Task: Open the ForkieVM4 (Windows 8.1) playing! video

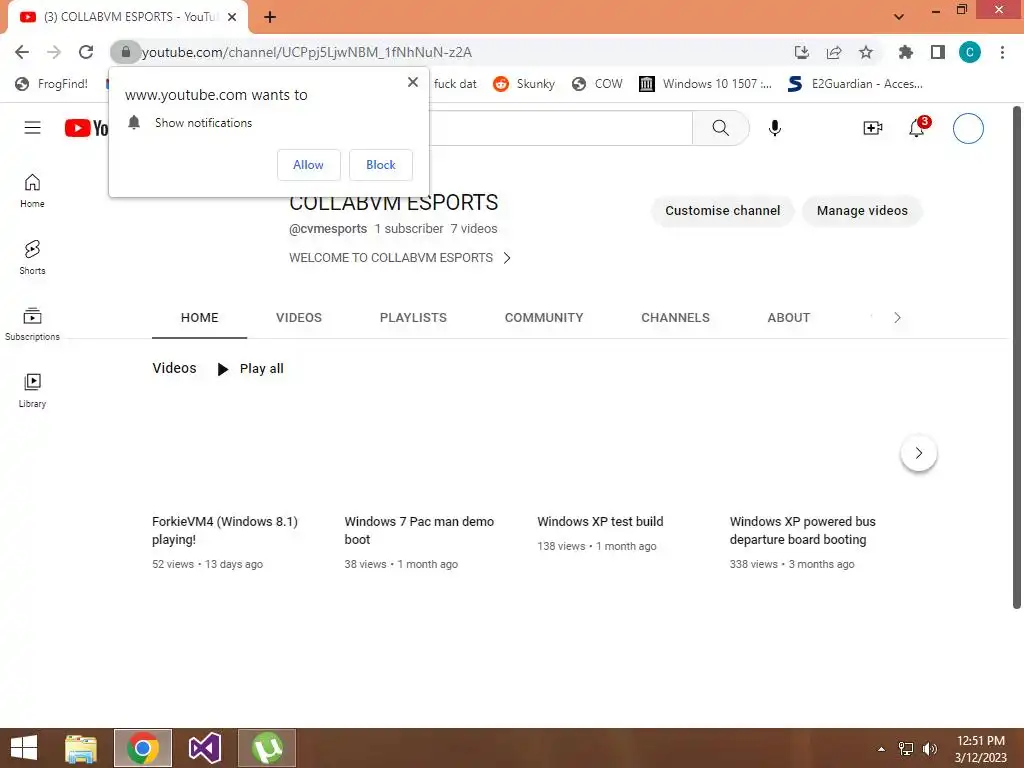Action: [225, 530]
